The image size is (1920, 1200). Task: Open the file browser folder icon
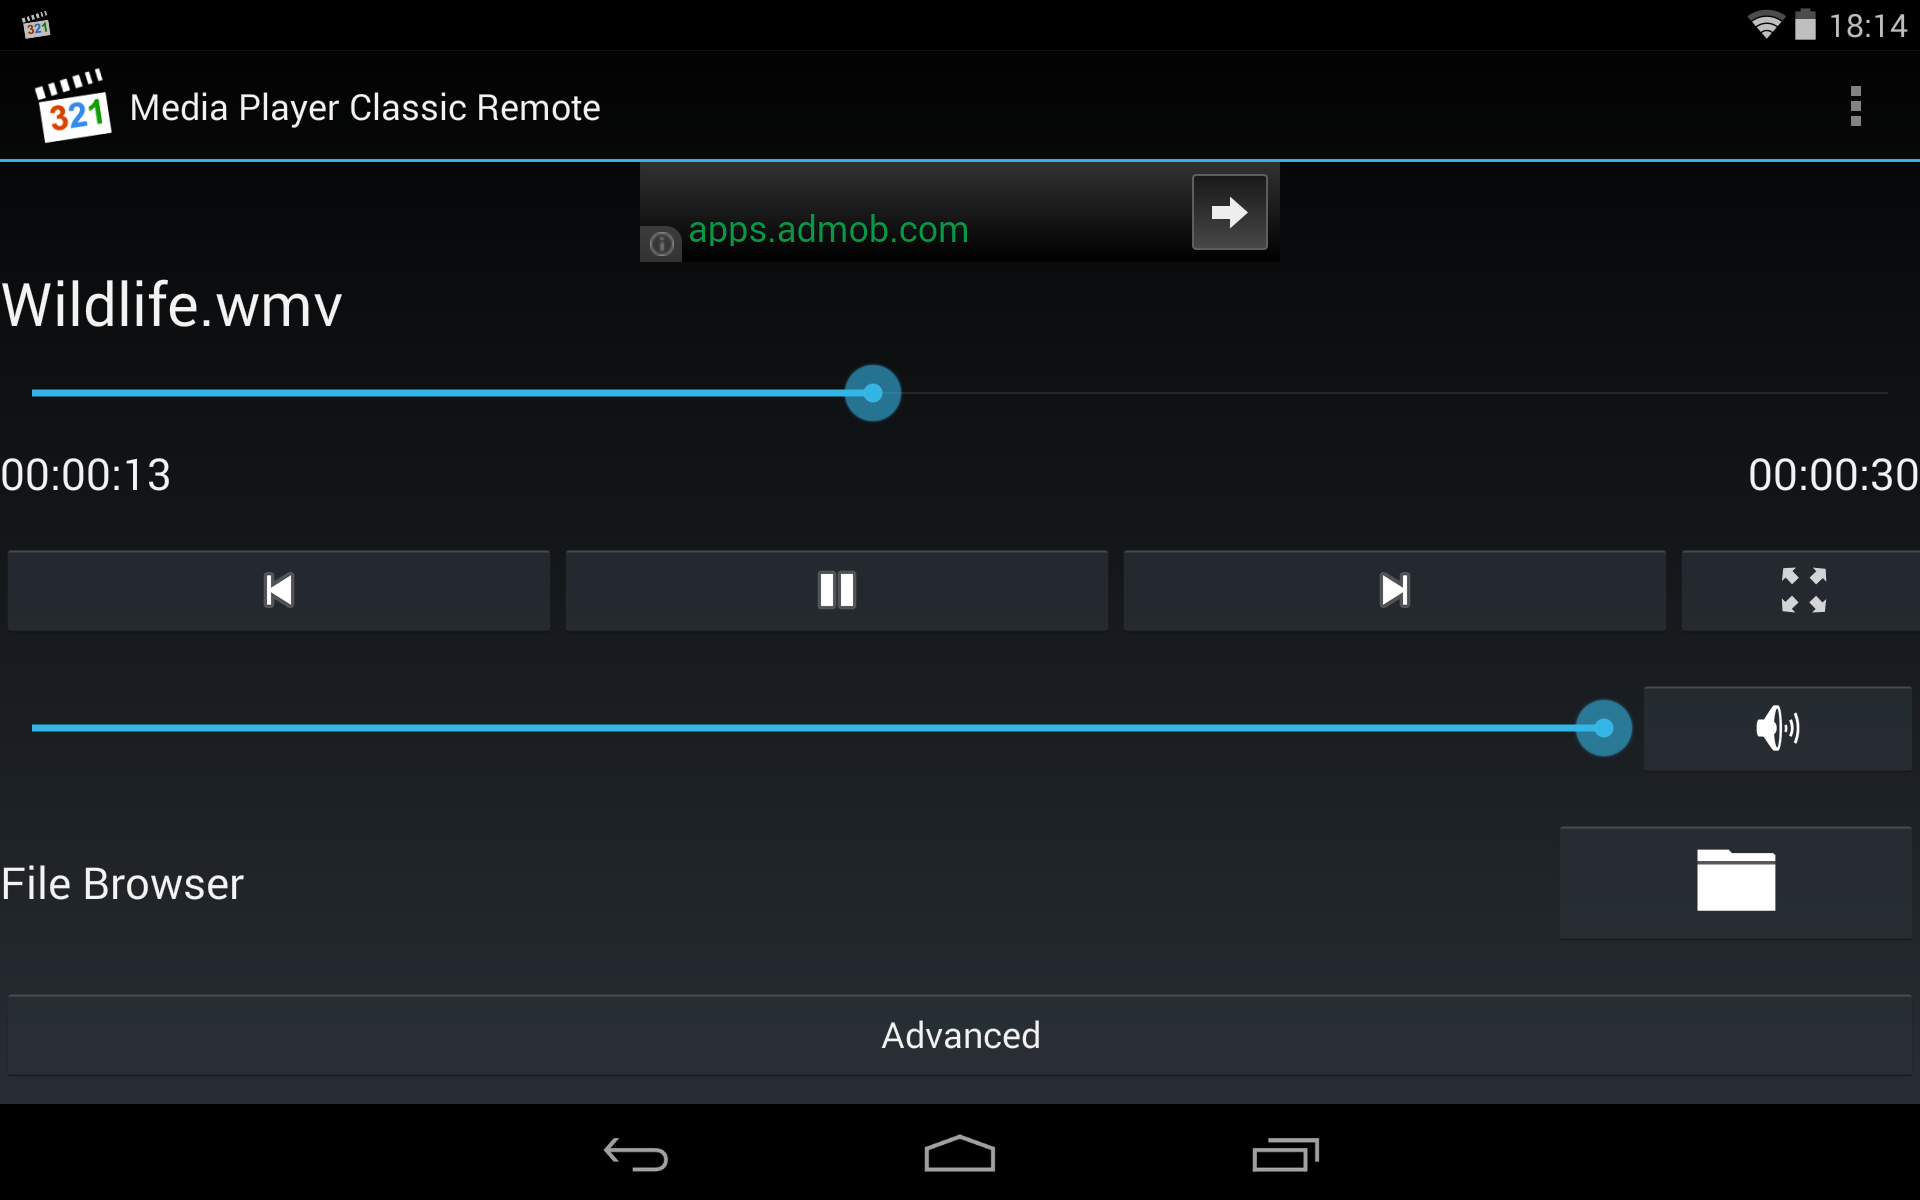pos(1736,882)
